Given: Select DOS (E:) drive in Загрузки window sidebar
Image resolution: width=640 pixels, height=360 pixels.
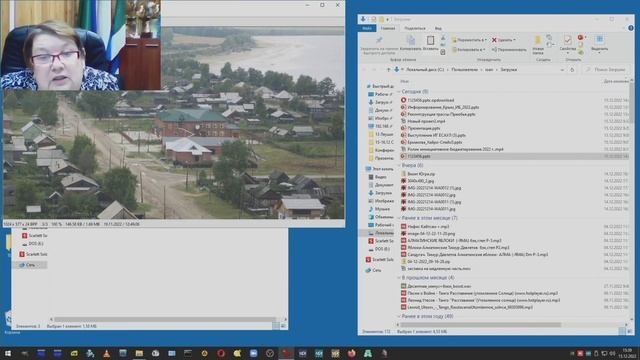Looking at the screenshot, I should pos(378,249).
